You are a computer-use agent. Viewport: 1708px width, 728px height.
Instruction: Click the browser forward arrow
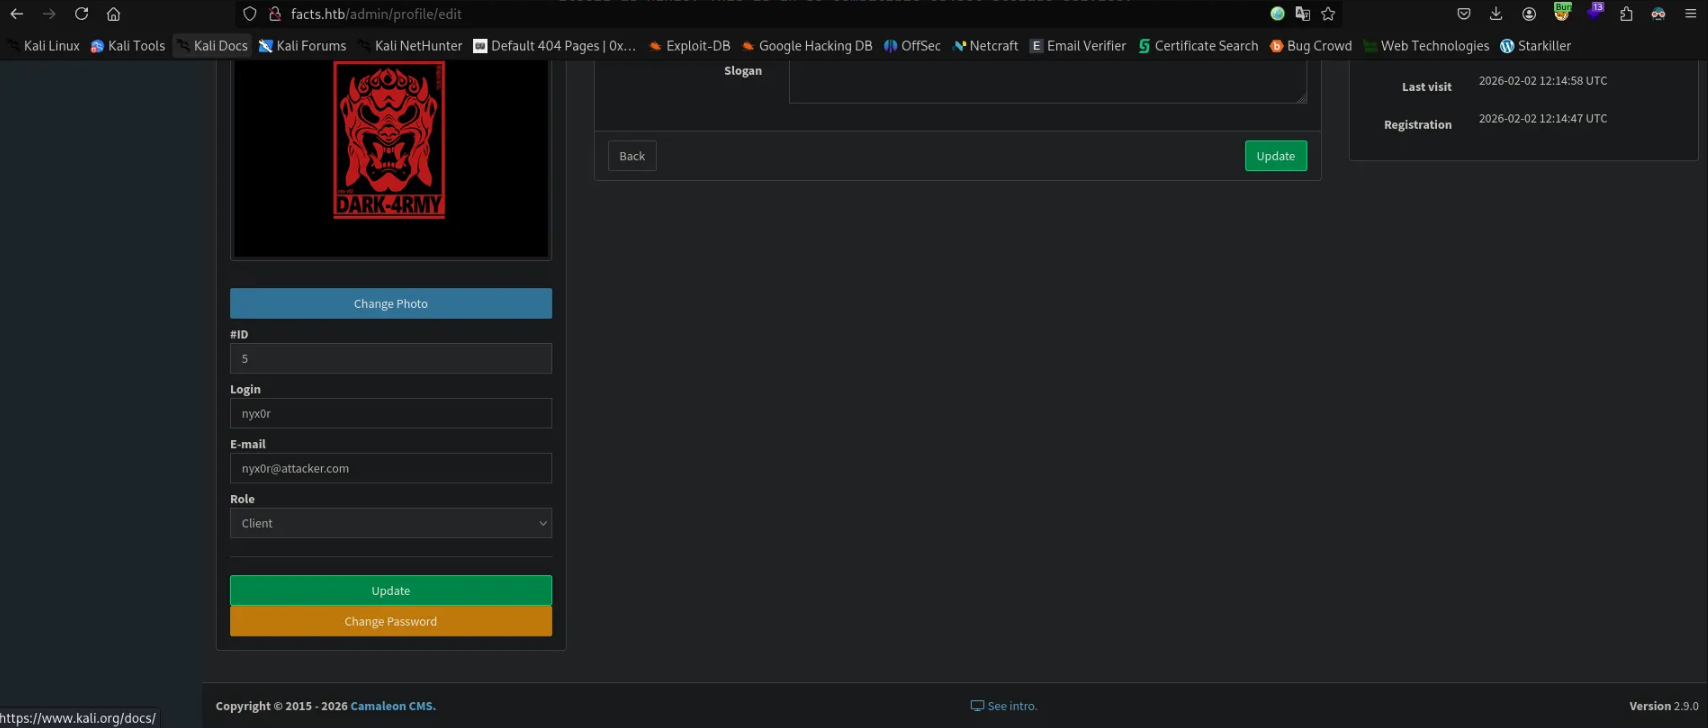pos(49,14)
